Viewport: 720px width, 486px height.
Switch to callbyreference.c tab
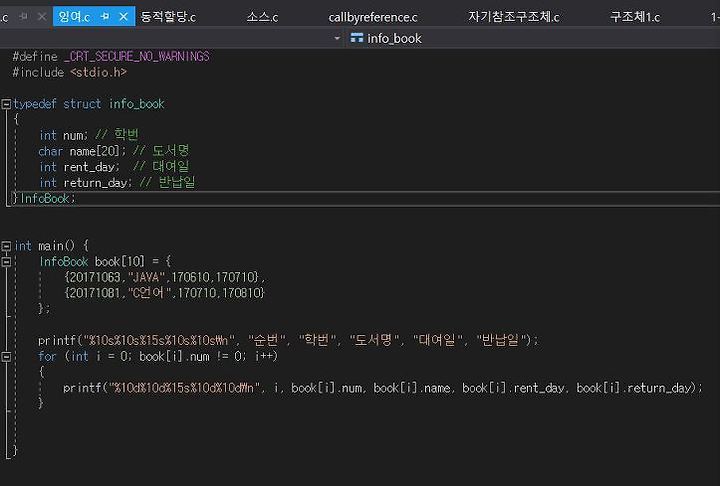click(373, 17)
